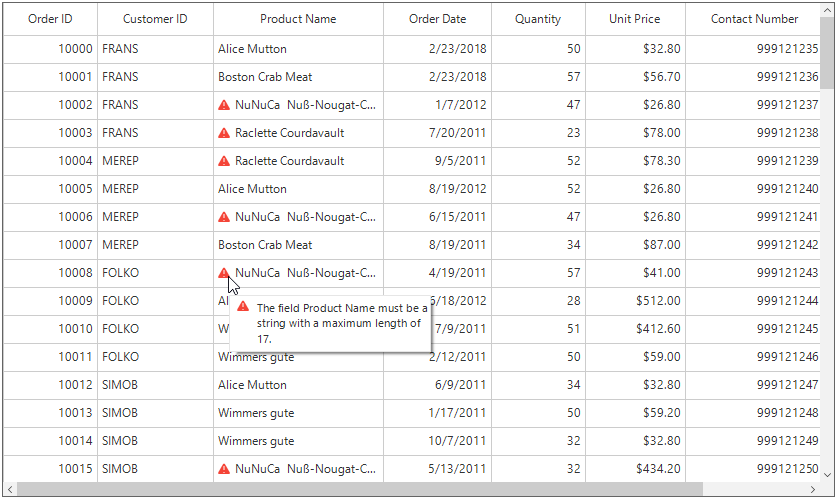This screenshot has height=497, width=835.
Task: Click the Order Date cell 10/7/2011
Action: (437, 441)
